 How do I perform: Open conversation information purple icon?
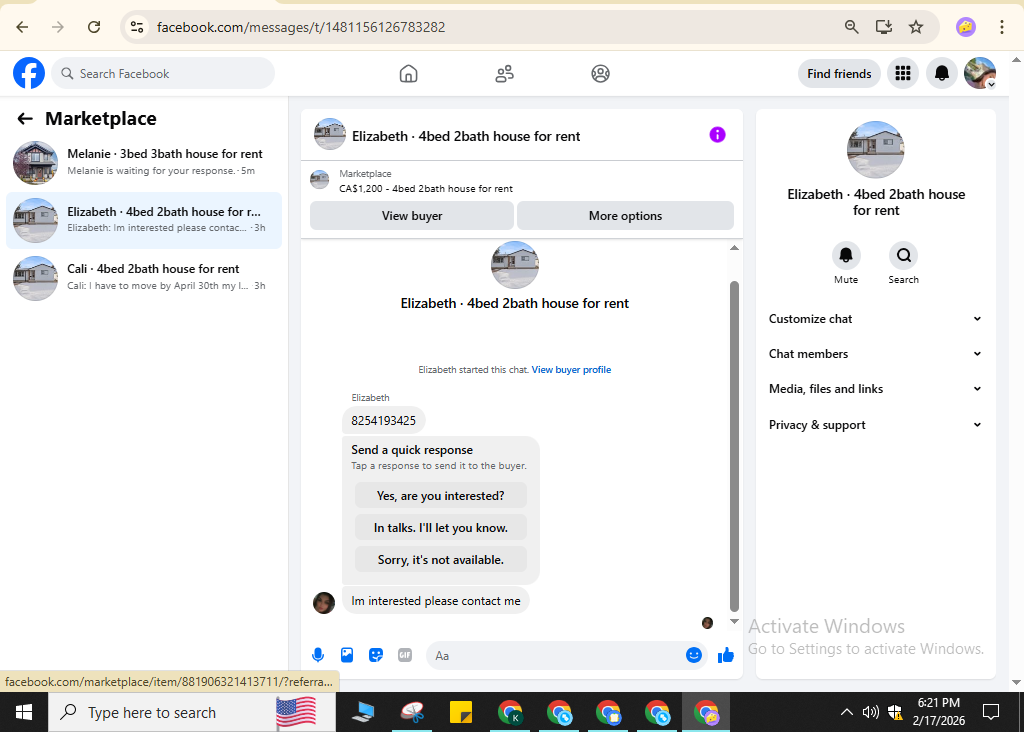click(x=717, y=135)
